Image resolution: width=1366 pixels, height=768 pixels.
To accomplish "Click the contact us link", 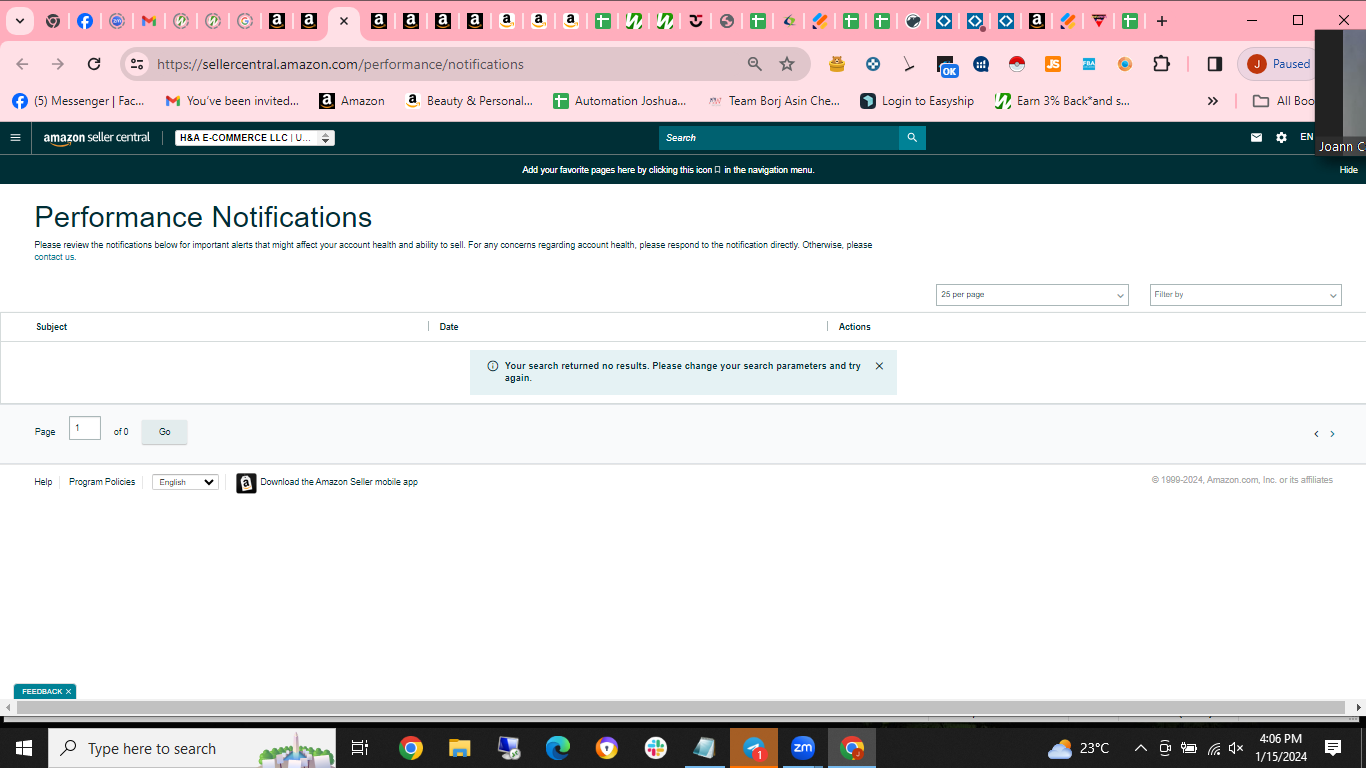I will point(55,257).
